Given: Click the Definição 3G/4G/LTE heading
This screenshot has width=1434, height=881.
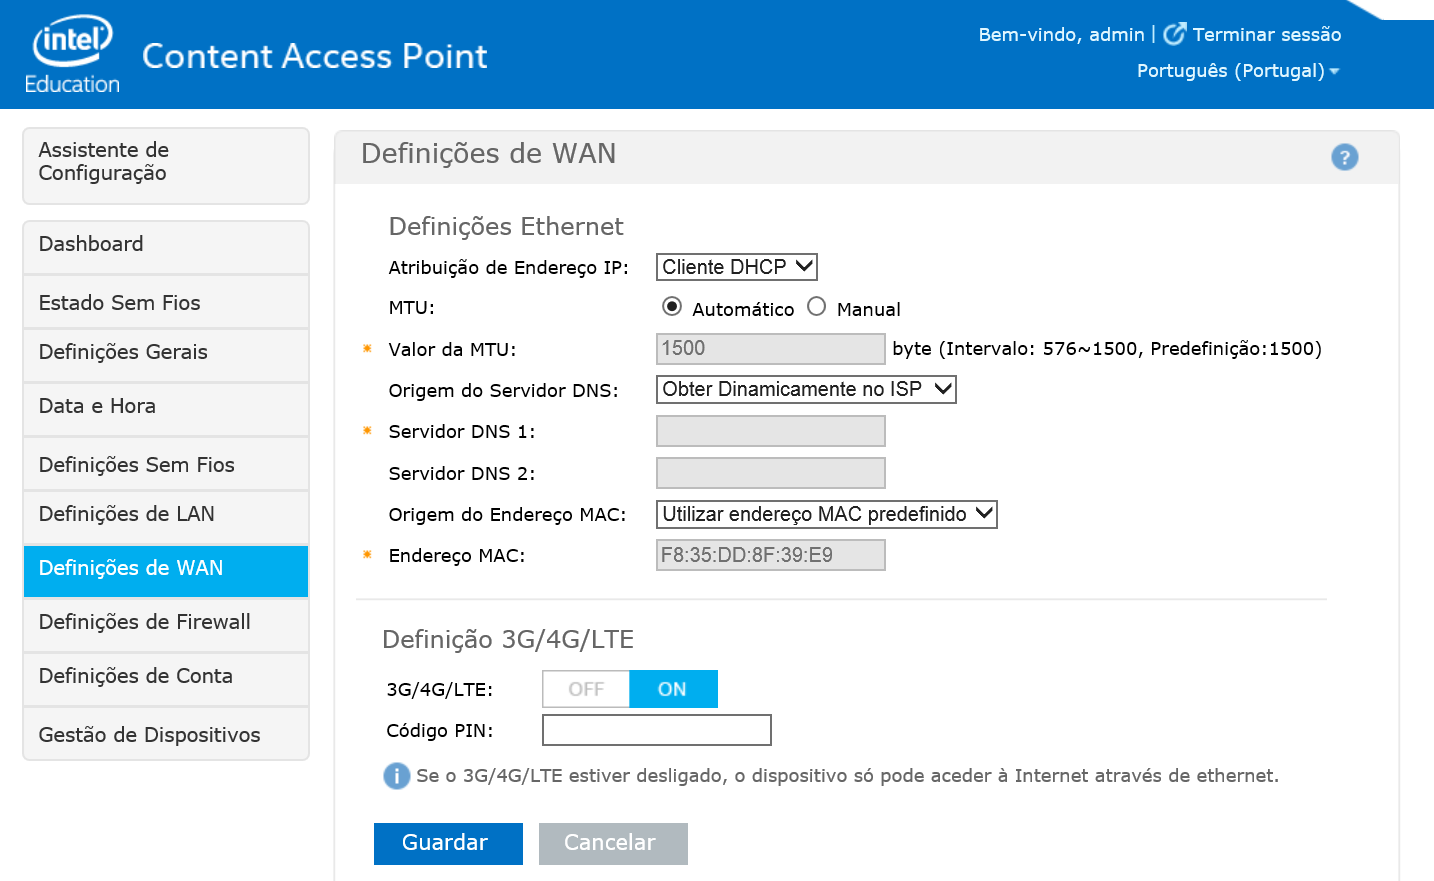Looking at the screenshot, I should pos(508,640).
